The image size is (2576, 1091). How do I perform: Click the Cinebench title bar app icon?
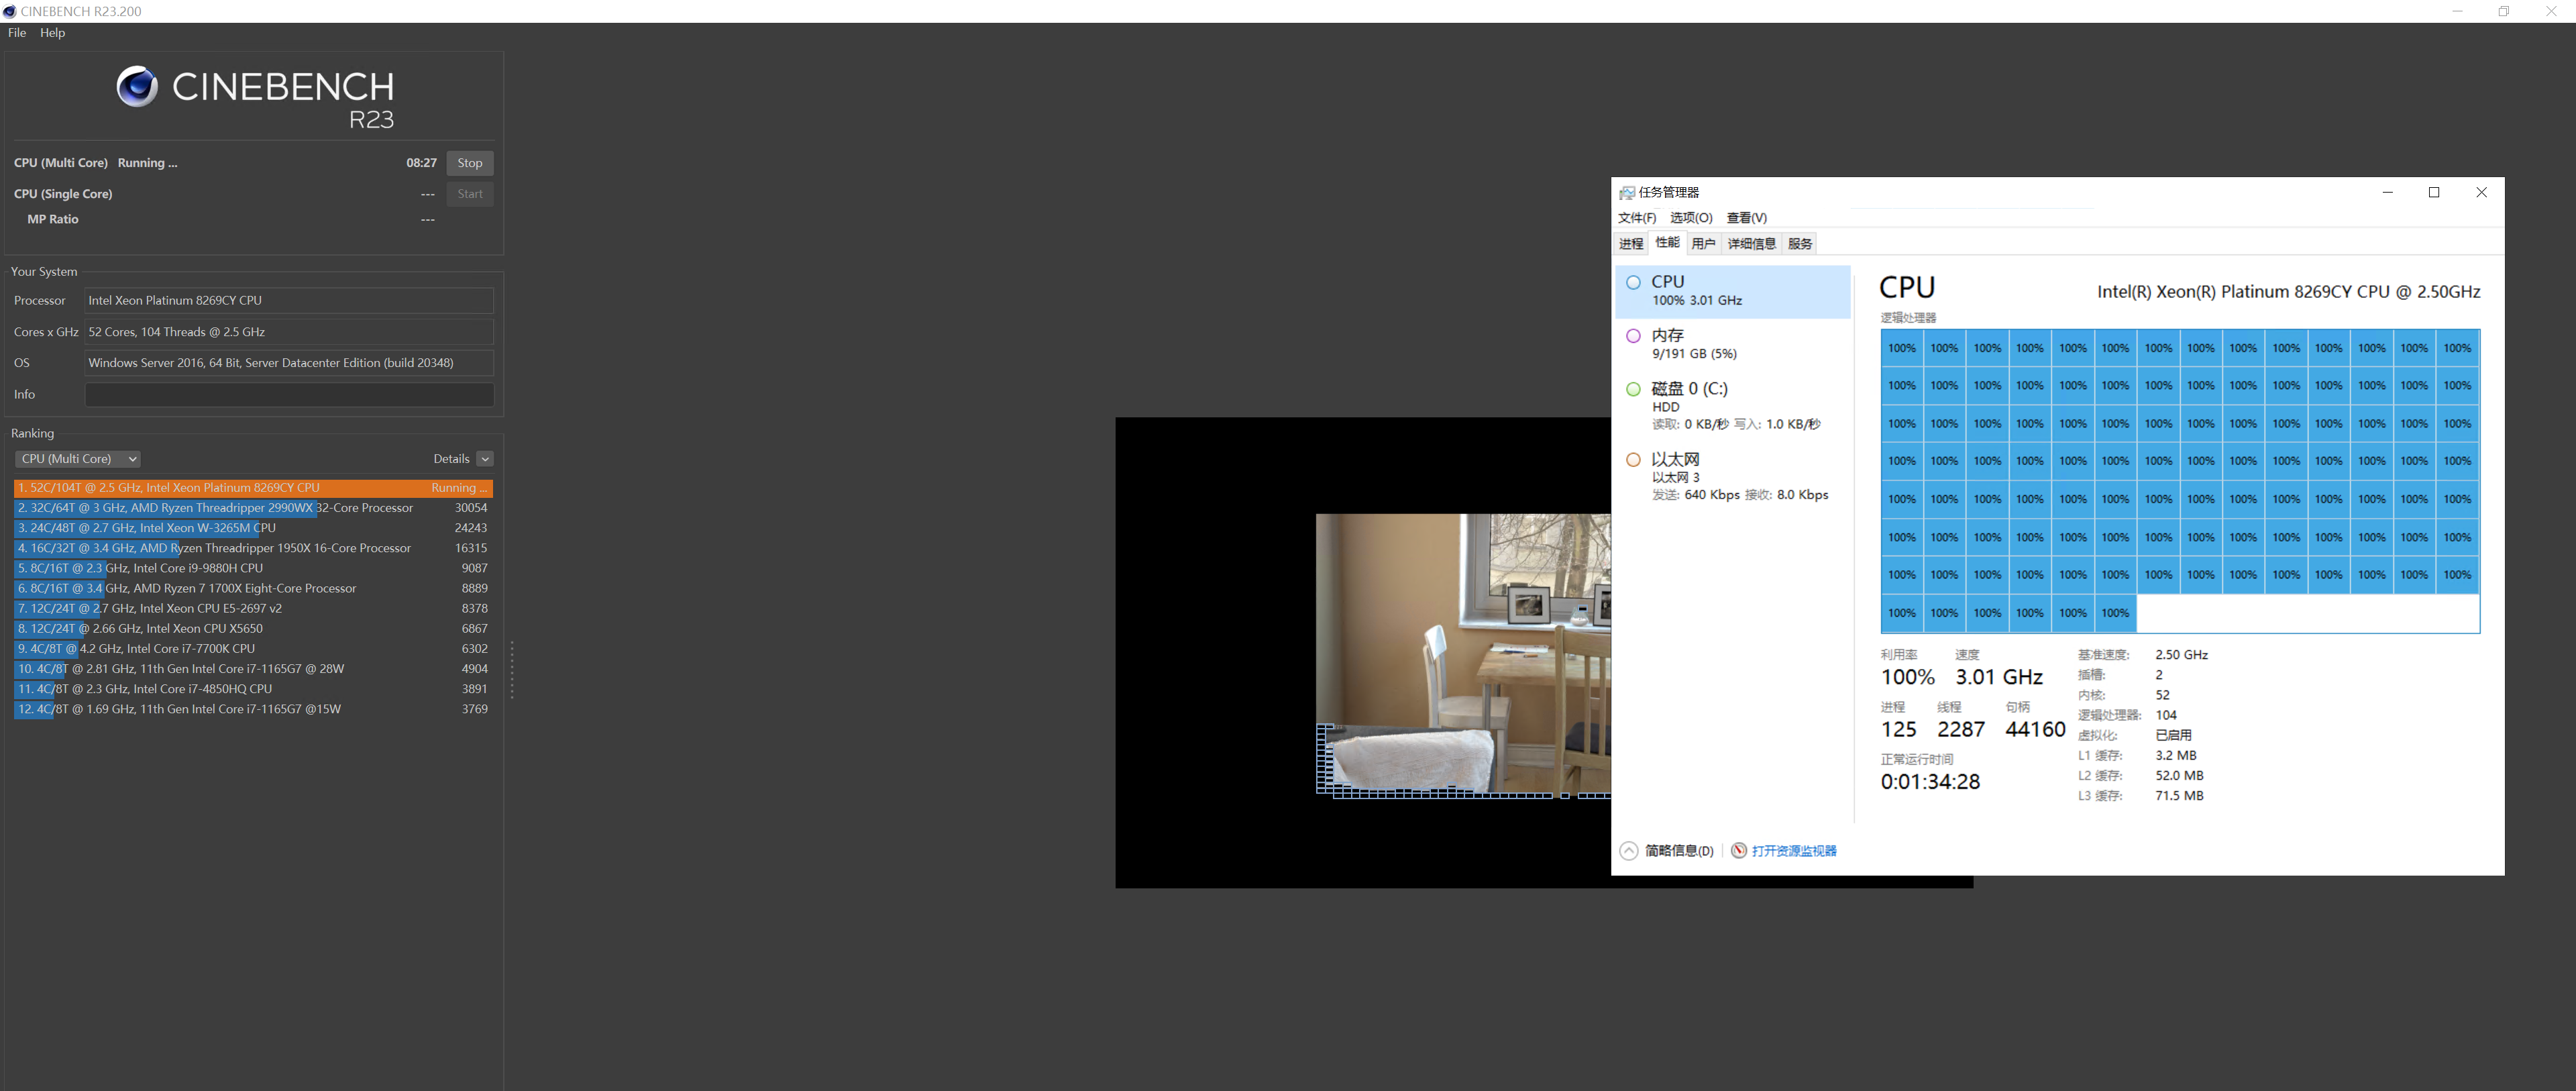10,11
